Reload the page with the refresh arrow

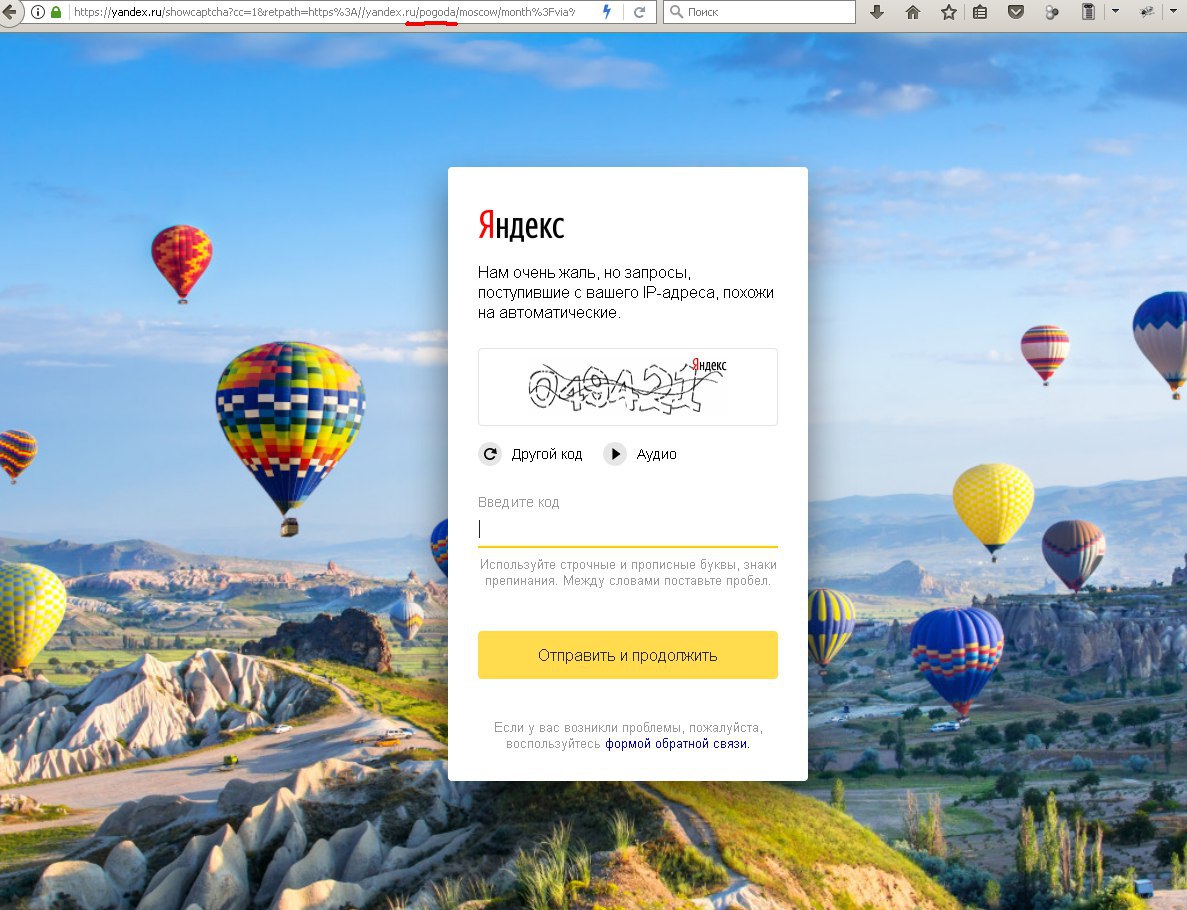pos(640,12)
